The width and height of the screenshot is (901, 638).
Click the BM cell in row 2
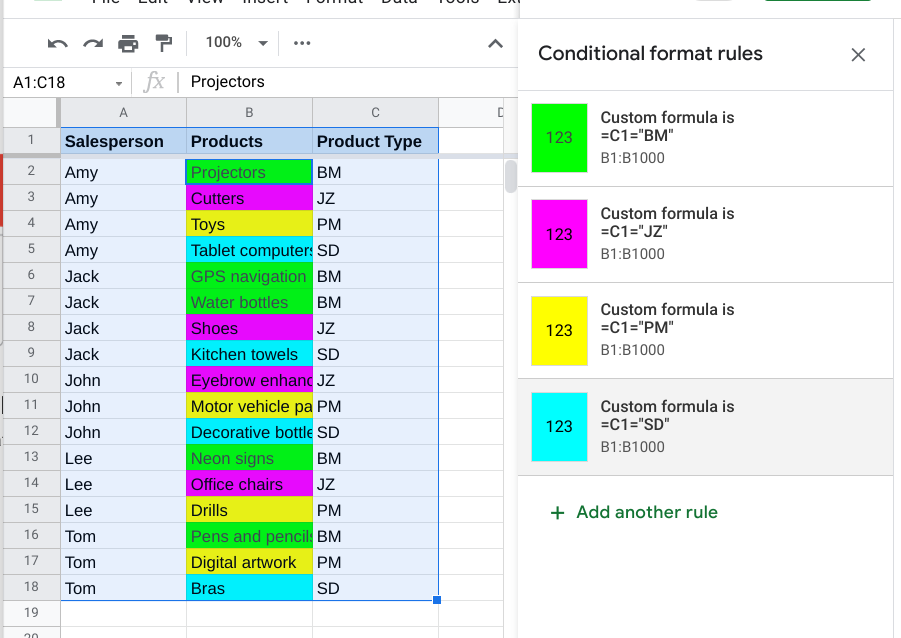coord(375,172)
